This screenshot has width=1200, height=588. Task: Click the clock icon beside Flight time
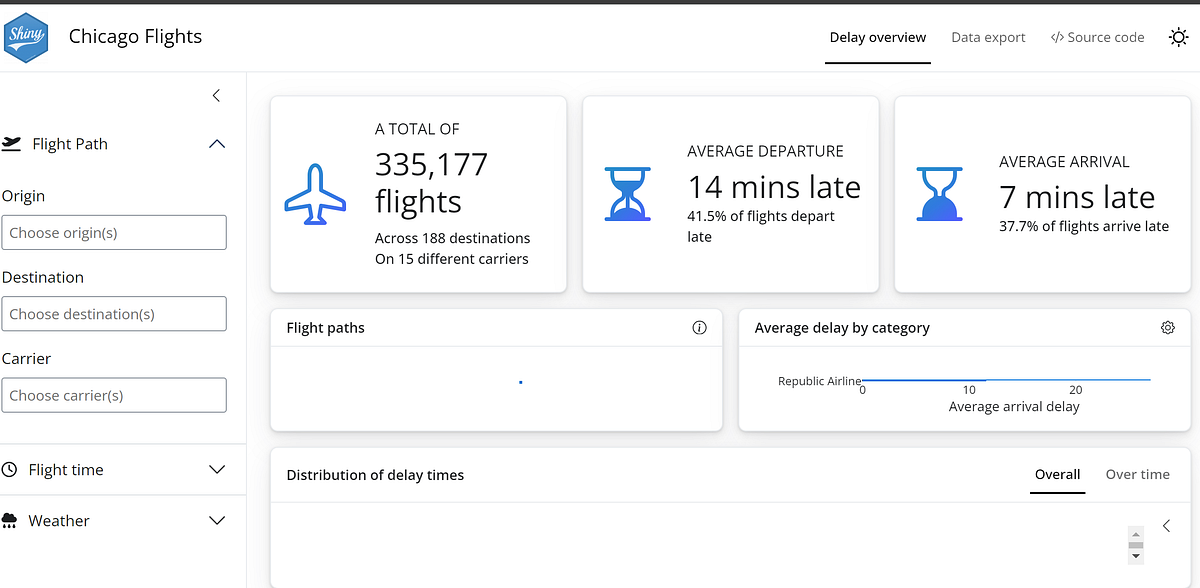click(x=10, y=469)
